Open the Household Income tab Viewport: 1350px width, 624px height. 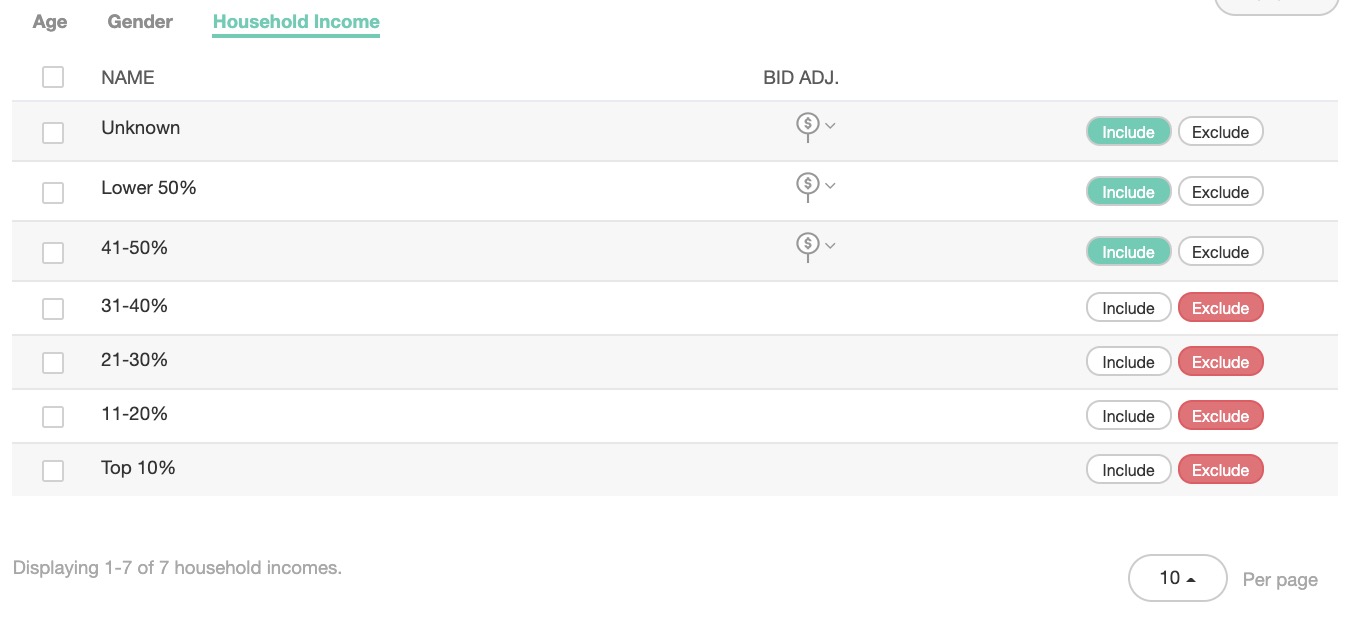(x=296, y=22)
